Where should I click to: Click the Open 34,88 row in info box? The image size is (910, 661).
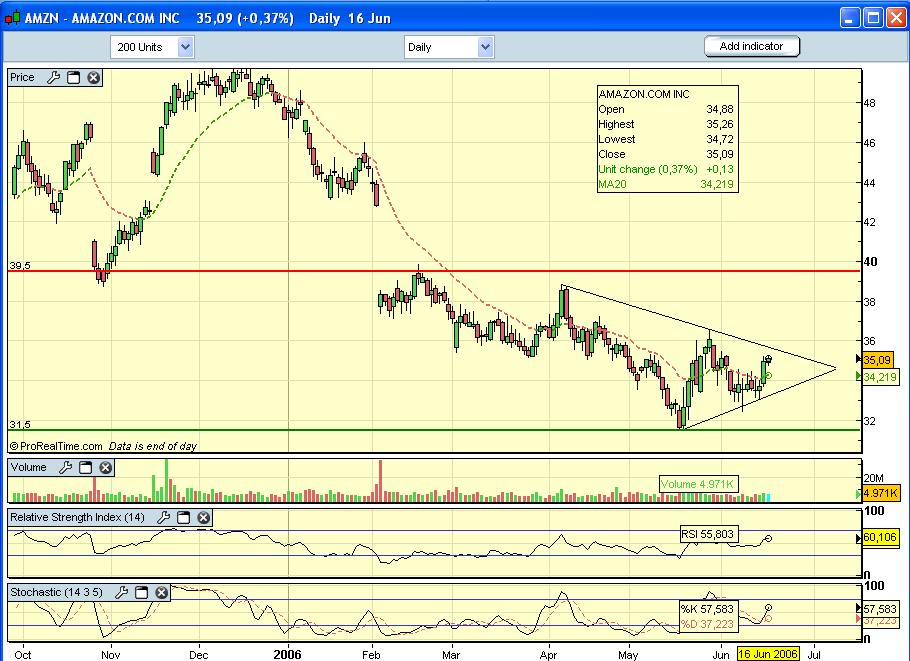click(x=666, y=109)
